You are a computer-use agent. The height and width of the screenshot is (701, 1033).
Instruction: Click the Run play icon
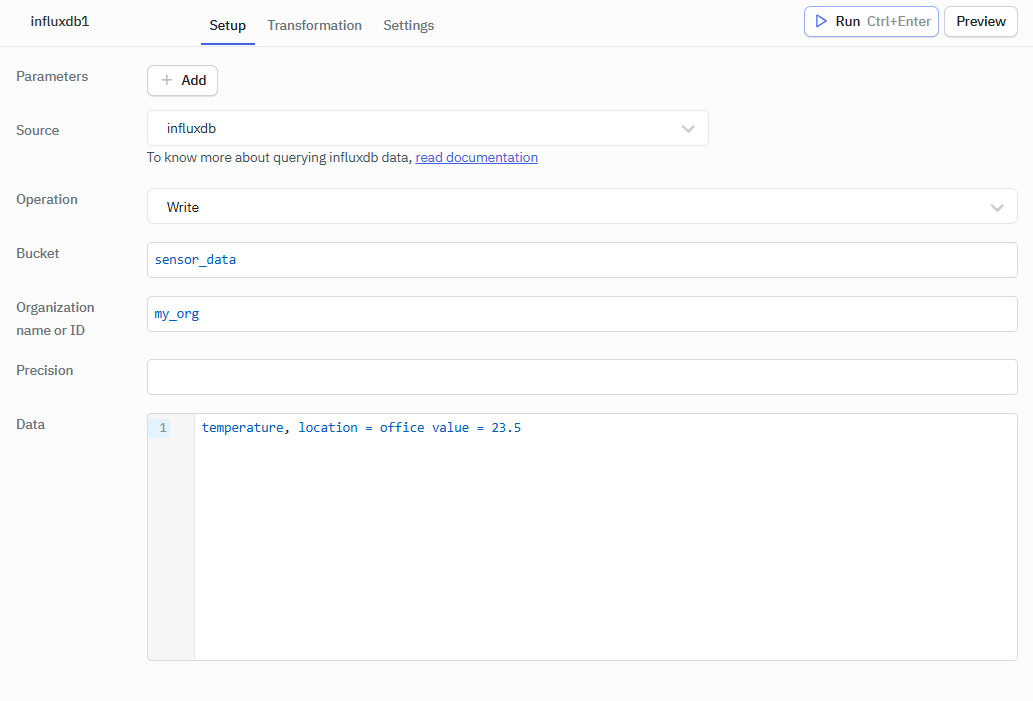(x=820, y=21)
